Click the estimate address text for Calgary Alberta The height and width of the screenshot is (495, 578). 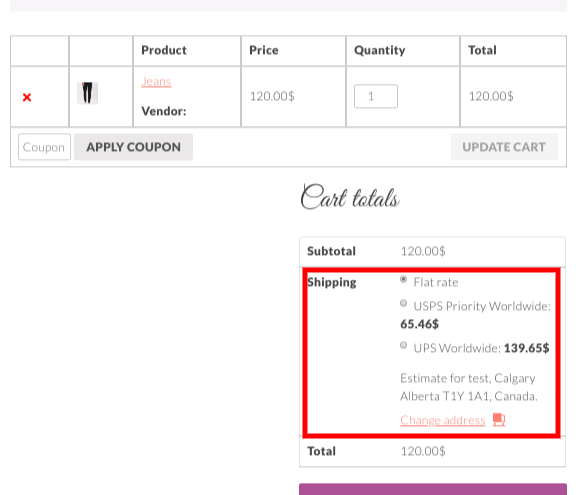click(x=469, y=387)
